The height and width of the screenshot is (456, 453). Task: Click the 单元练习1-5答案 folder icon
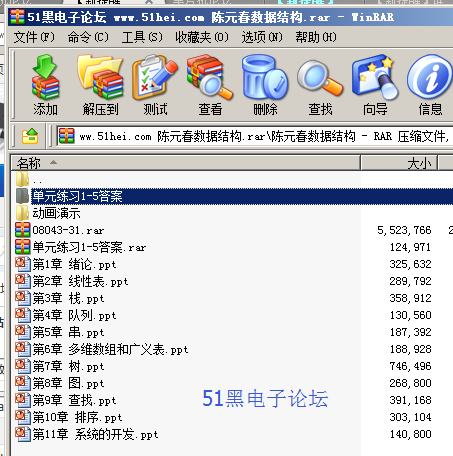[x=22, y=196]
